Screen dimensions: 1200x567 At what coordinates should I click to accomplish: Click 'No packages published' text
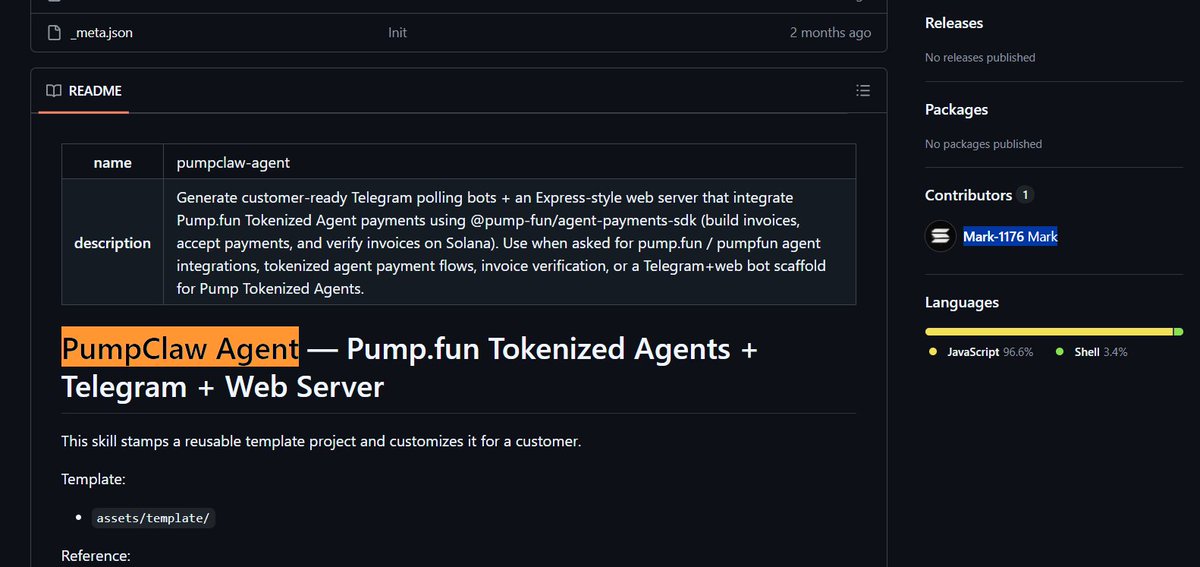[x=983, y=144]
